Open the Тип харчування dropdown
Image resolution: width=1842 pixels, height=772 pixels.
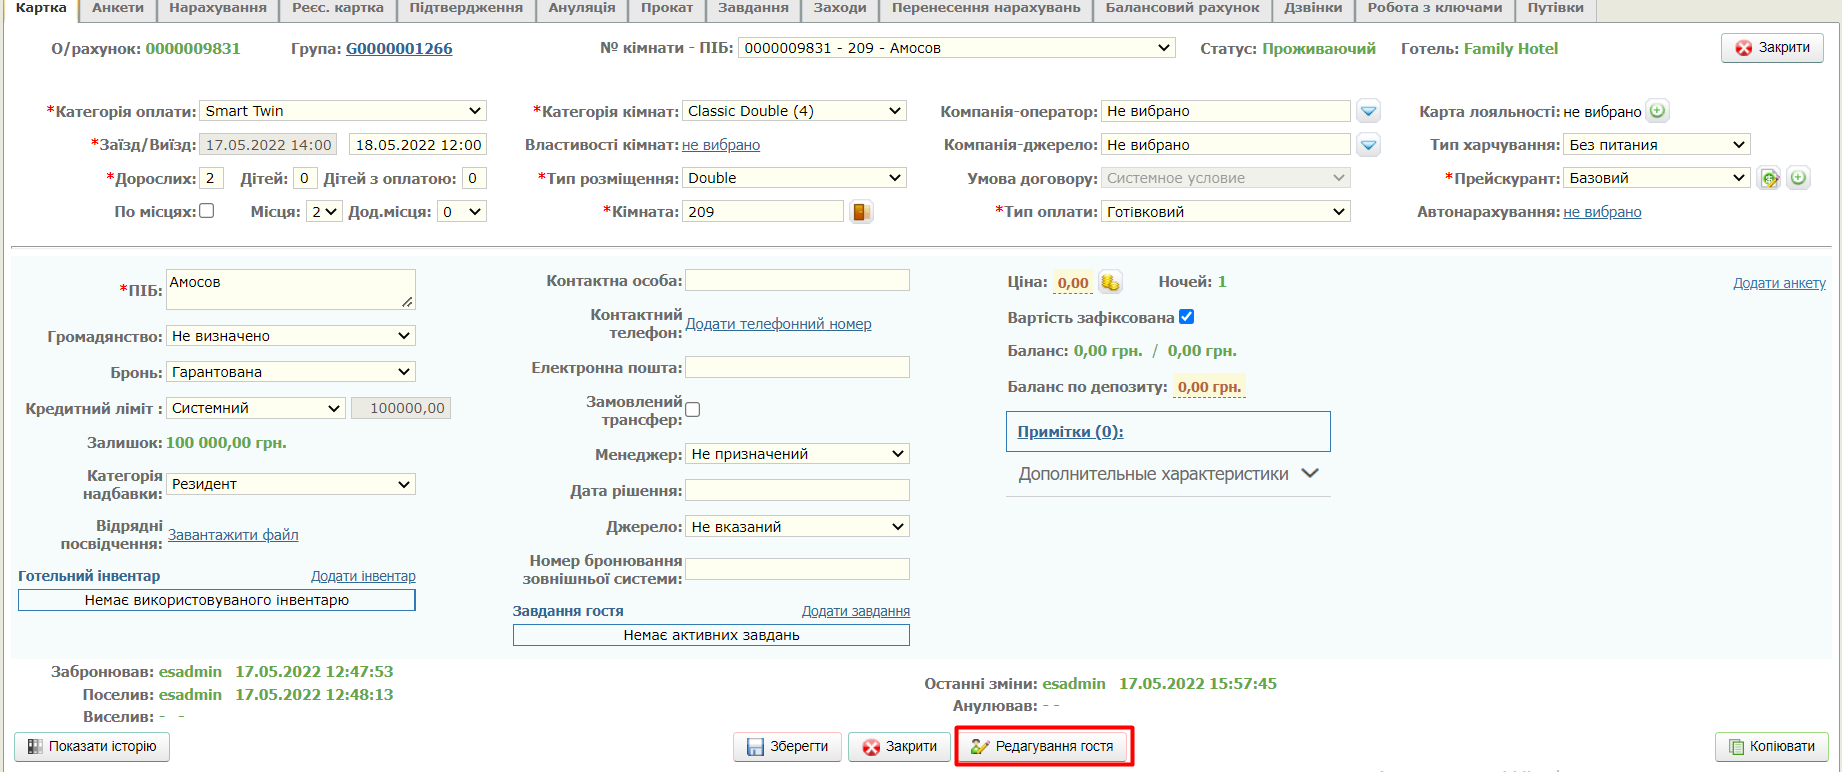click(1656, 145)
